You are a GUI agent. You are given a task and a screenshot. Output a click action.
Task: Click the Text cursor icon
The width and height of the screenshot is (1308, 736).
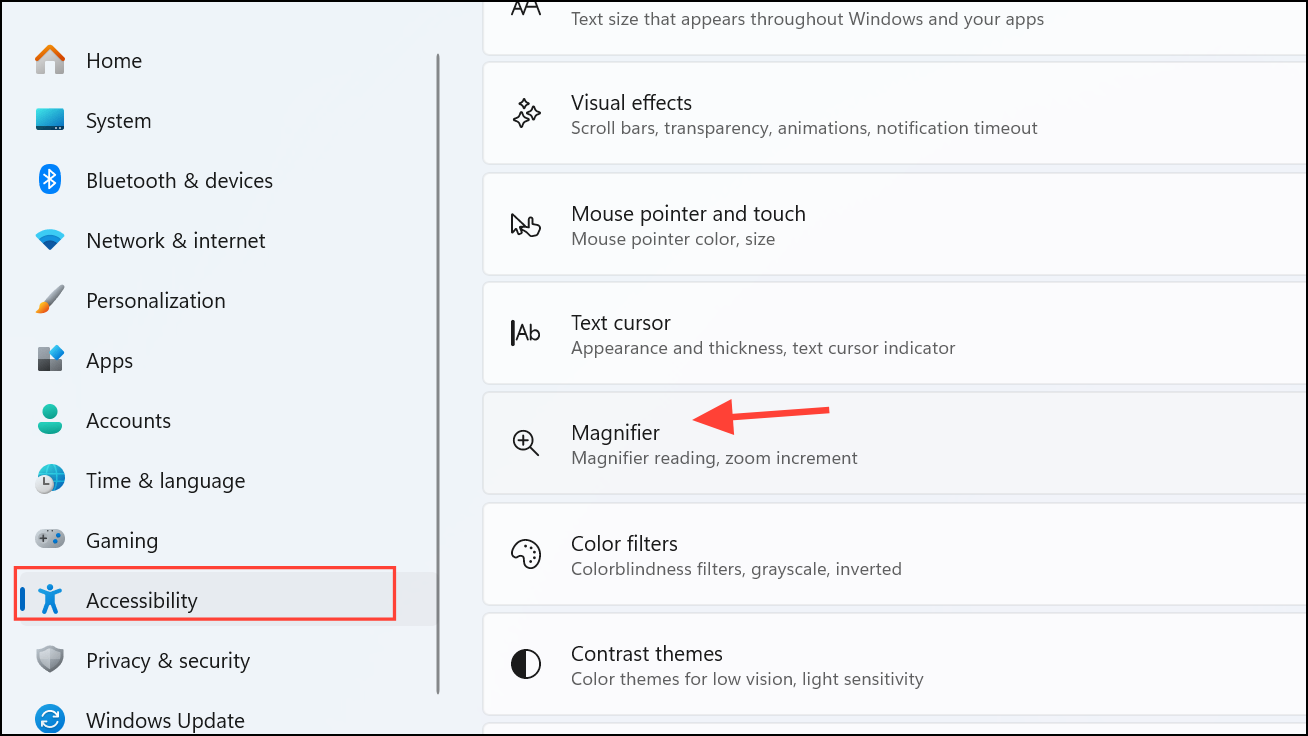tap(525, 333)
